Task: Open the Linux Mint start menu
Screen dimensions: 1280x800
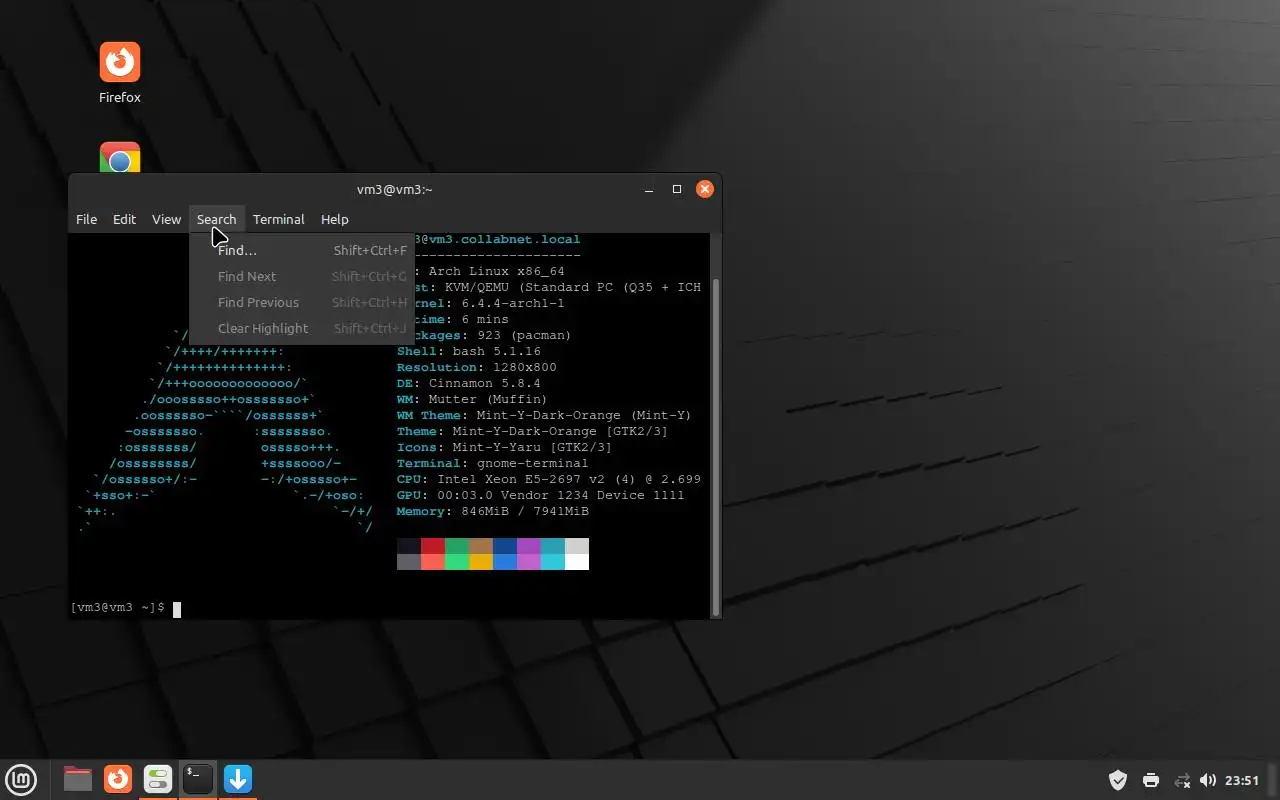Action: click(x=22, y=779)
